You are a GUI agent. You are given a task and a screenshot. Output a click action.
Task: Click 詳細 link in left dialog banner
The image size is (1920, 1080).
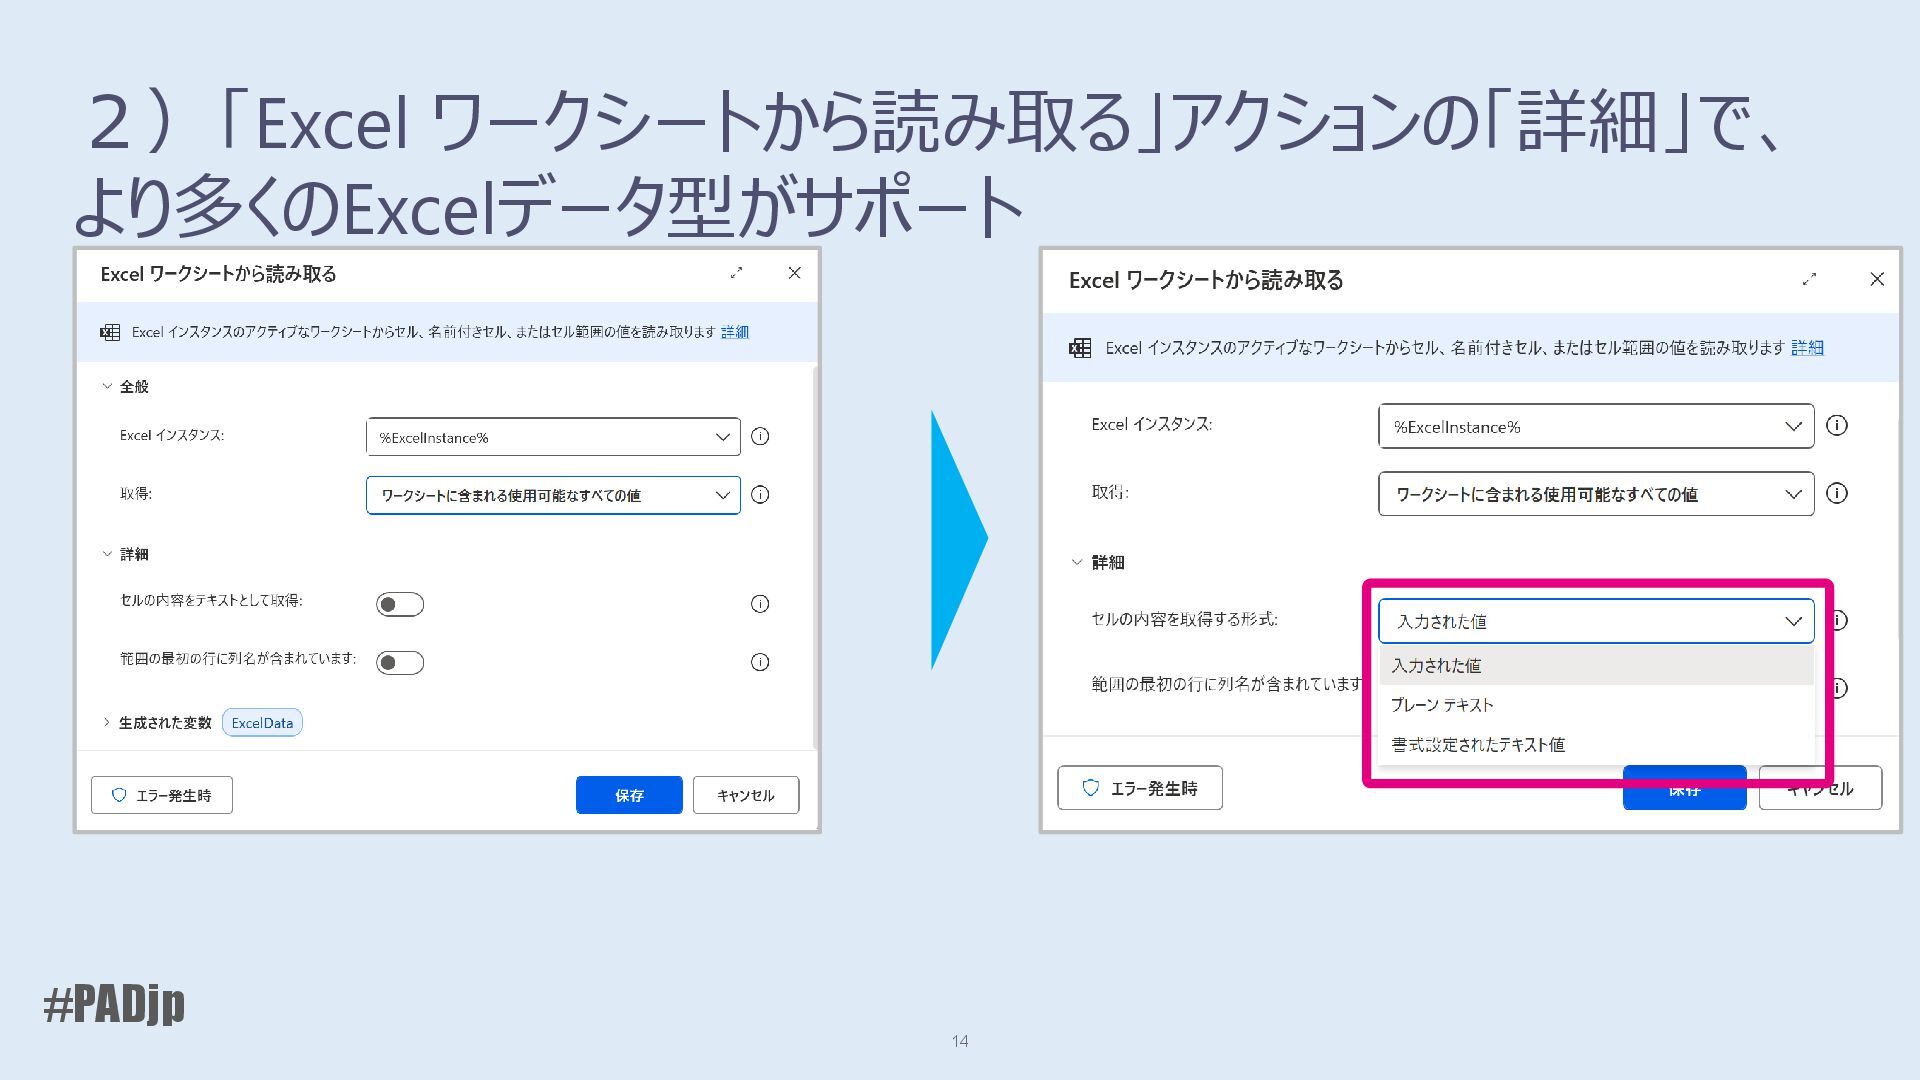tap(735, 332)
